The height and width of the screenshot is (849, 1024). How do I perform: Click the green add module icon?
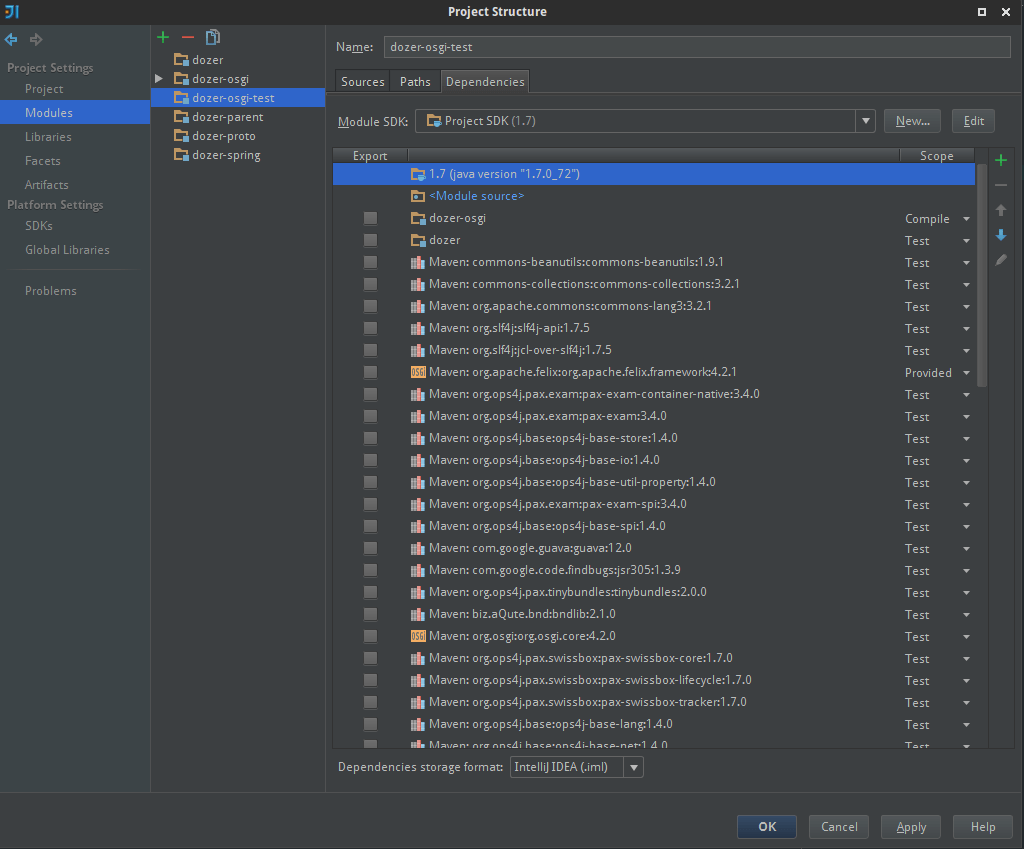click(163, 37)
